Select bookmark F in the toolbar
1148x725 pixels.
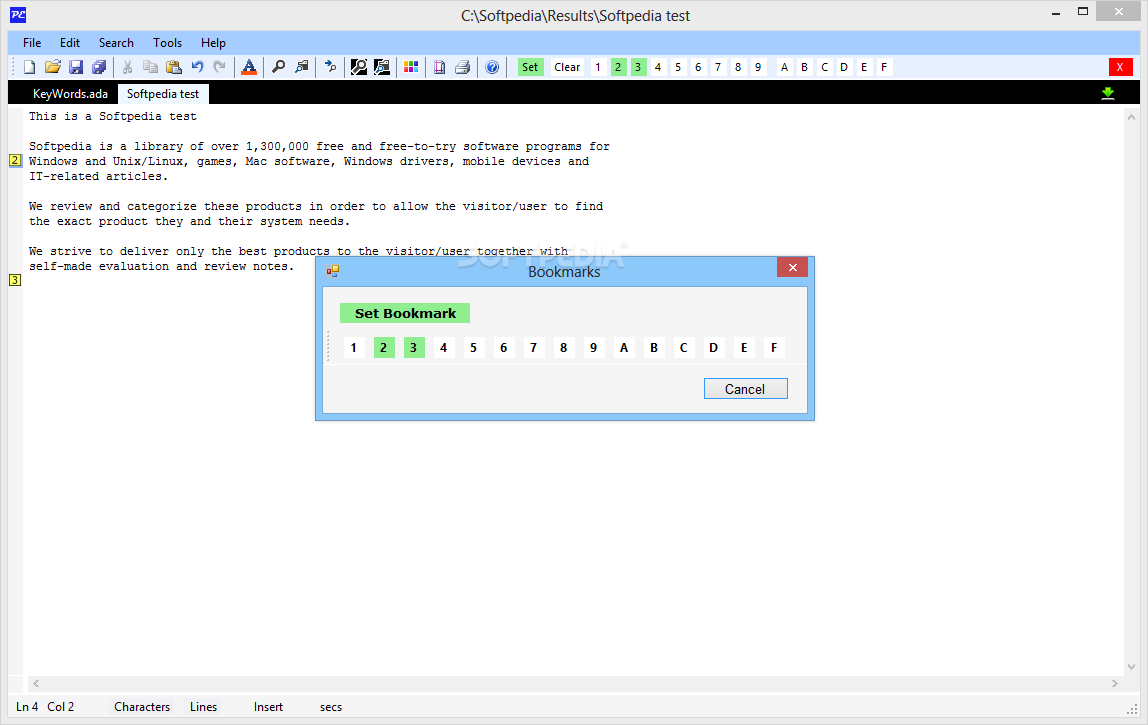(884, 67)
